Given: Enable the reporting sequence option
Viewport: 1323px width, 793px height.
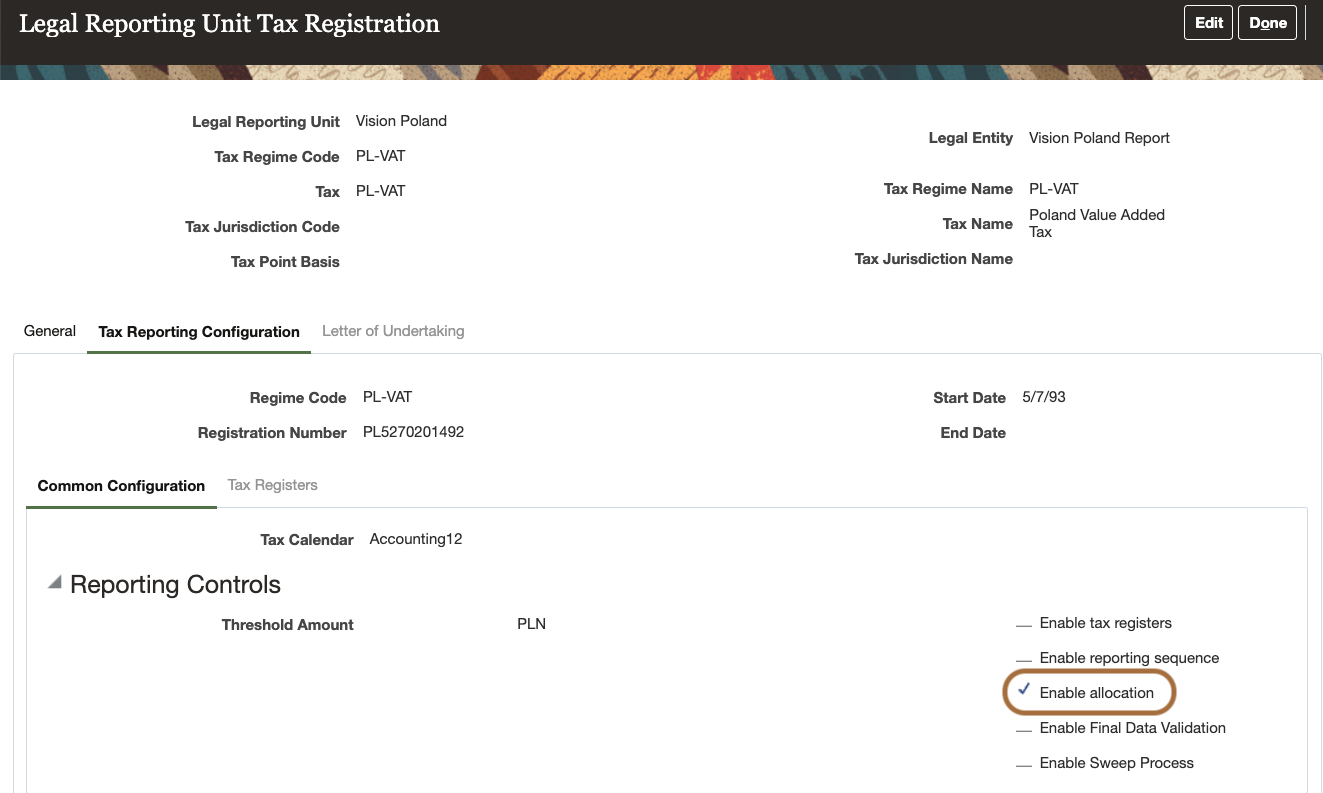Looking at the screenshot, I should [x=1024, y=657].
